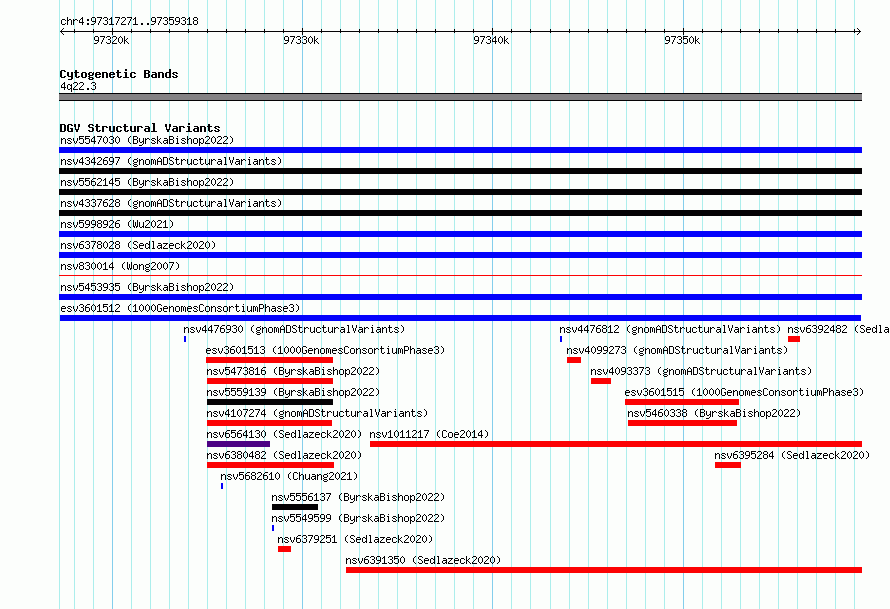Open nsv4476812 (gnomADStructuralVariants) variant label
The height and width of the screenshot is (609, 890).
tap(670, 329)
